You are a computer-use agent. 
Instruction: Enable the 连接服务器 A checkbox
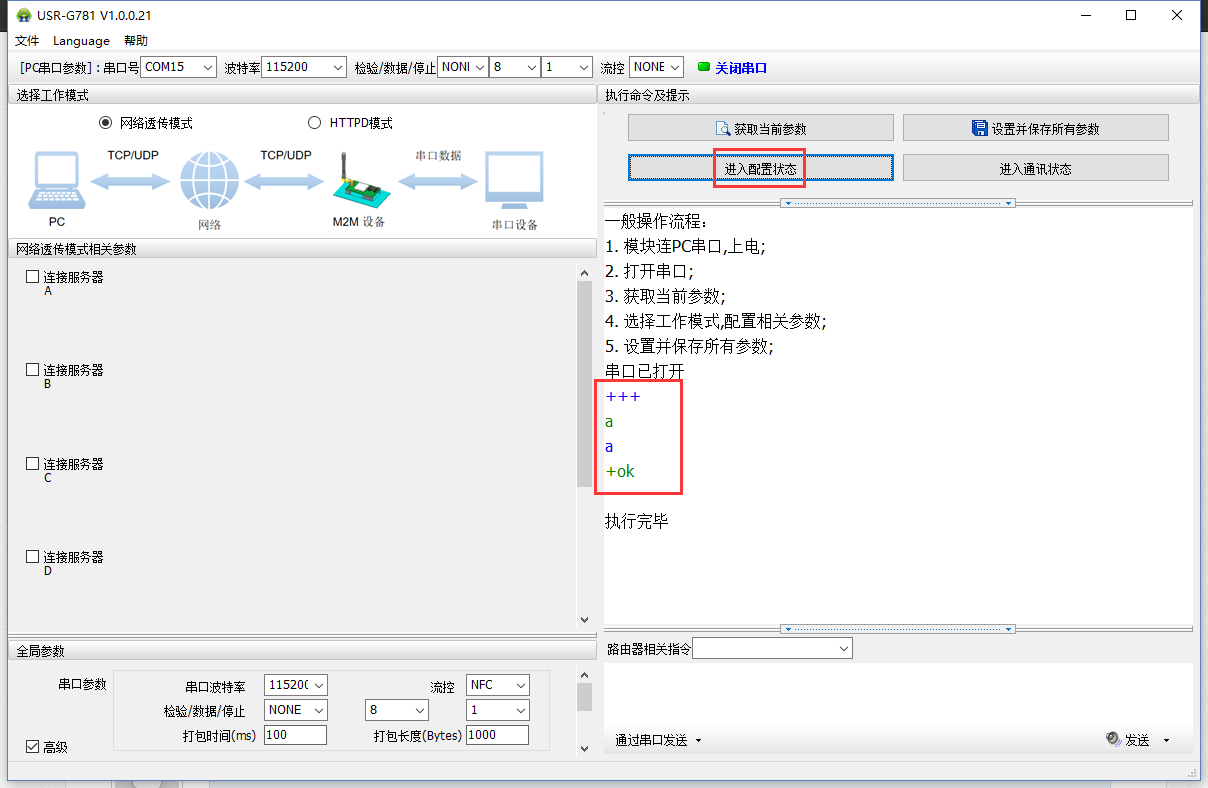(33, 277)
